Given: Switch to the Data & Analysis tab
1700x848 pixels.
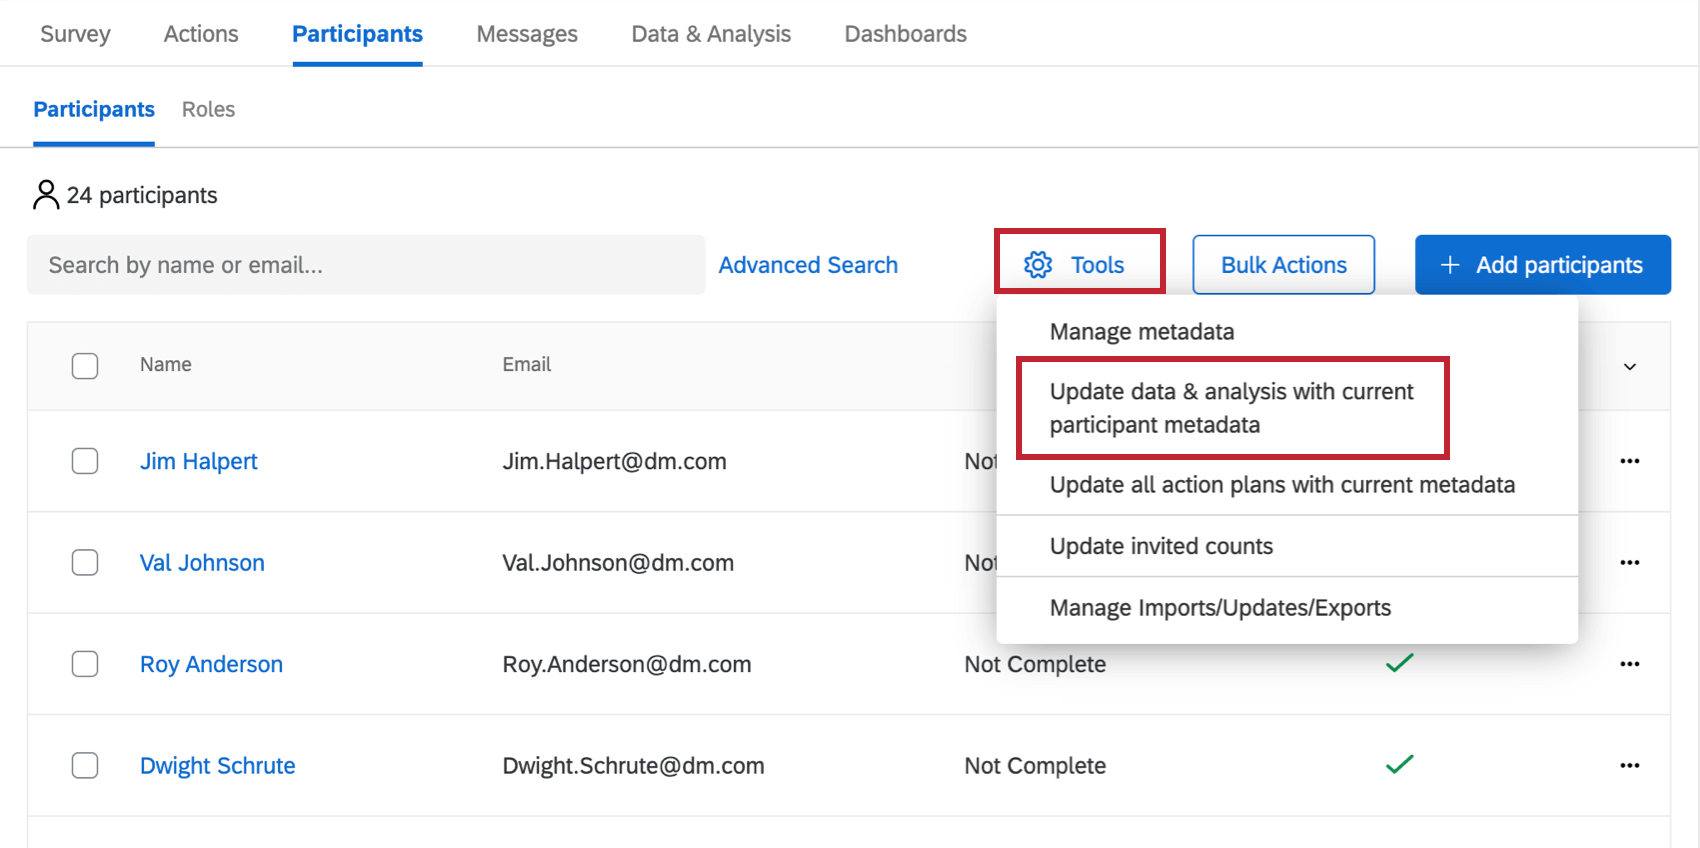Looking at the screenshot, I should [711, 34].
